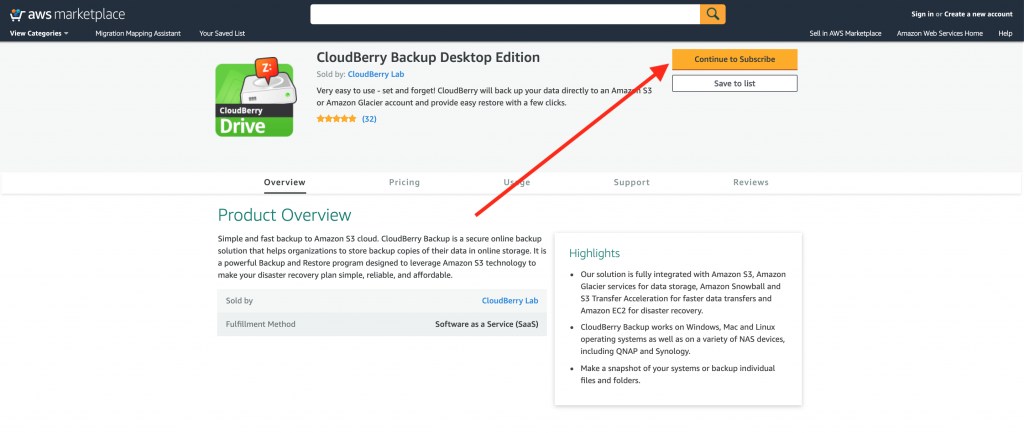Click the five-star rating icons

coord(336,119)
